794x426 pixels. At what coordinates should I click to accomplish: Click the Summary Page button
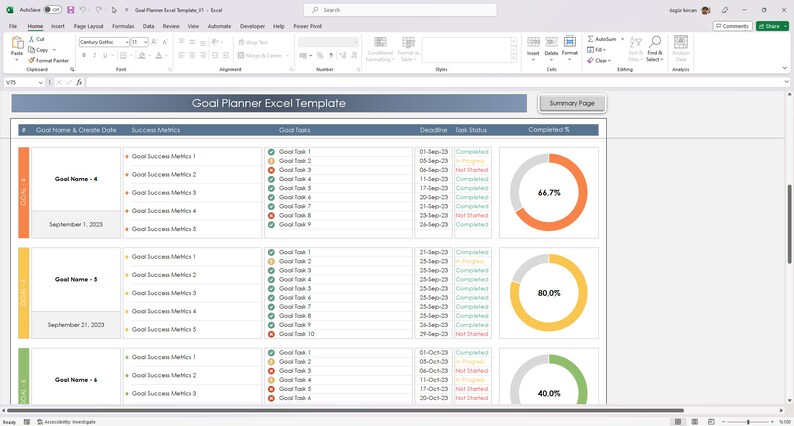(x=572, y=103)
